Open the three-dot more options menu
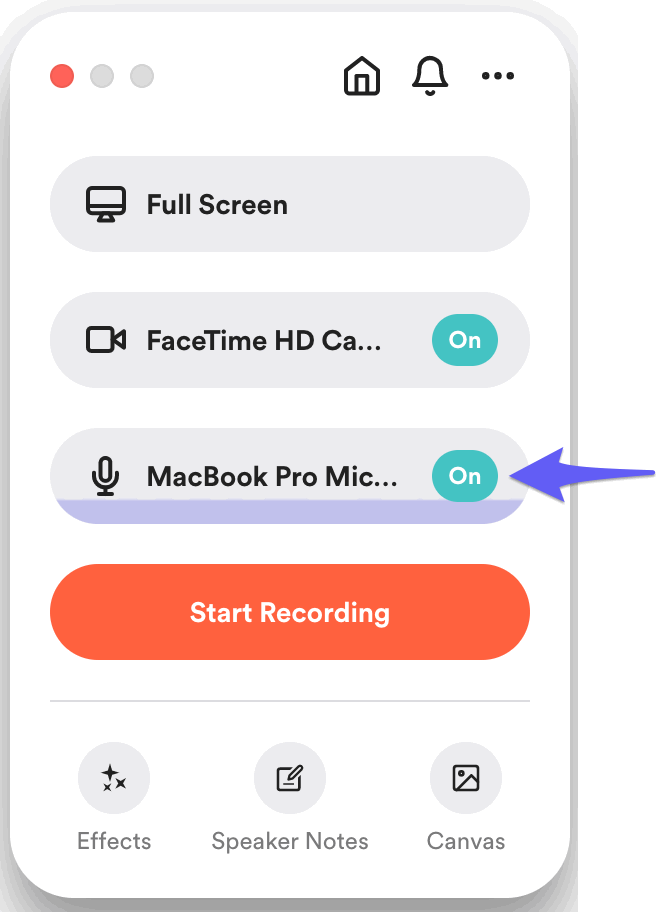The height and width of the screenshot is (912, 656). (x=498, y=76)
